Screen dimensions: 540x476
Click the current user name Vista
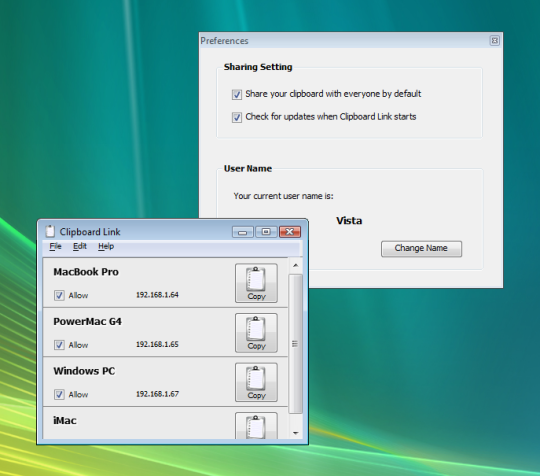(x=349, y=221)
